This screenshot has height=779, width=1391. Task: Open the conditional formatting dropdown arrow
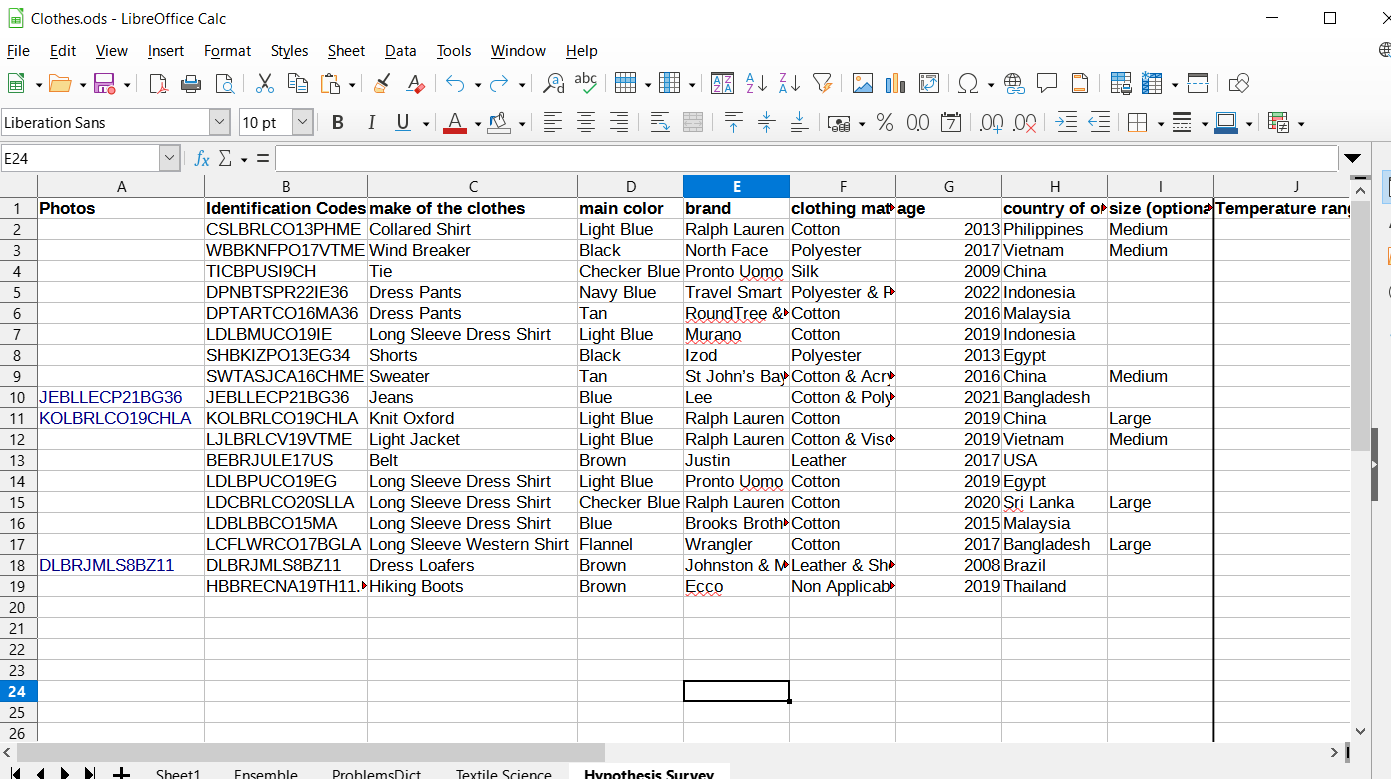tap(1300, 123)
